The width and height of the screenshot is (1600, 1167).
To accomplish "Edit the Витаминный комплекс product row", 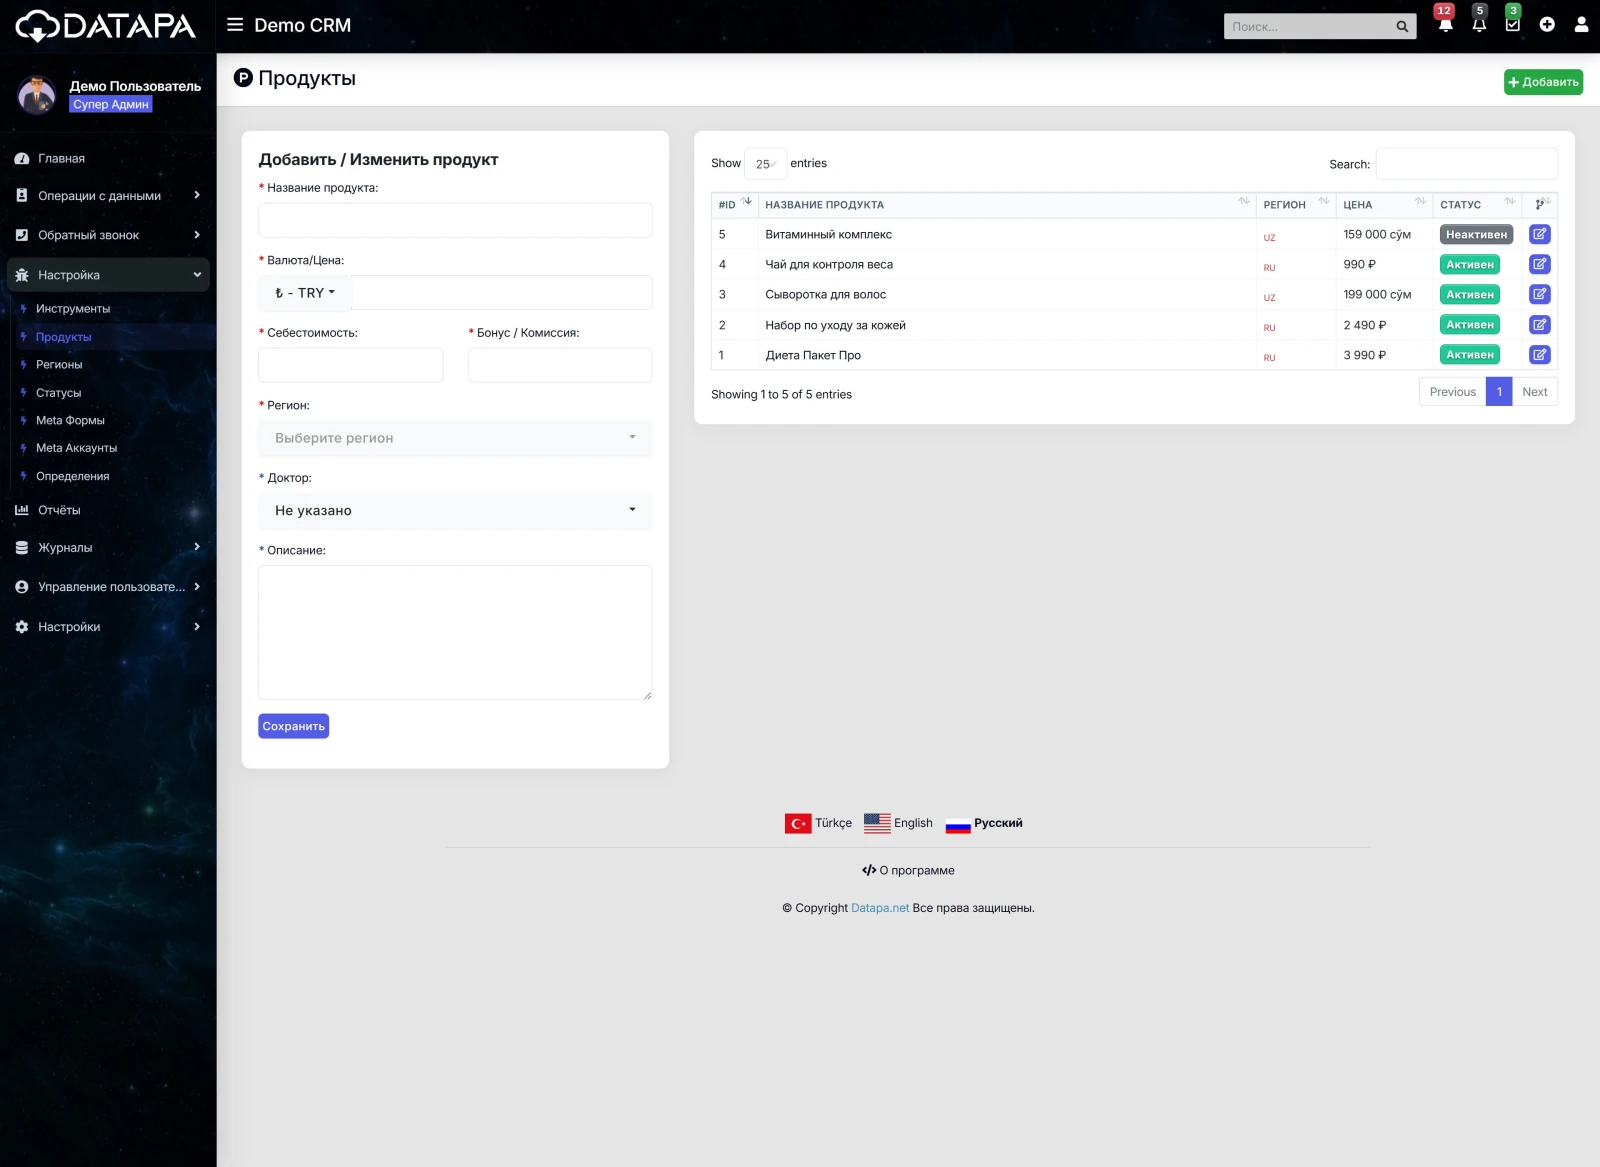I will [1539, 234].
